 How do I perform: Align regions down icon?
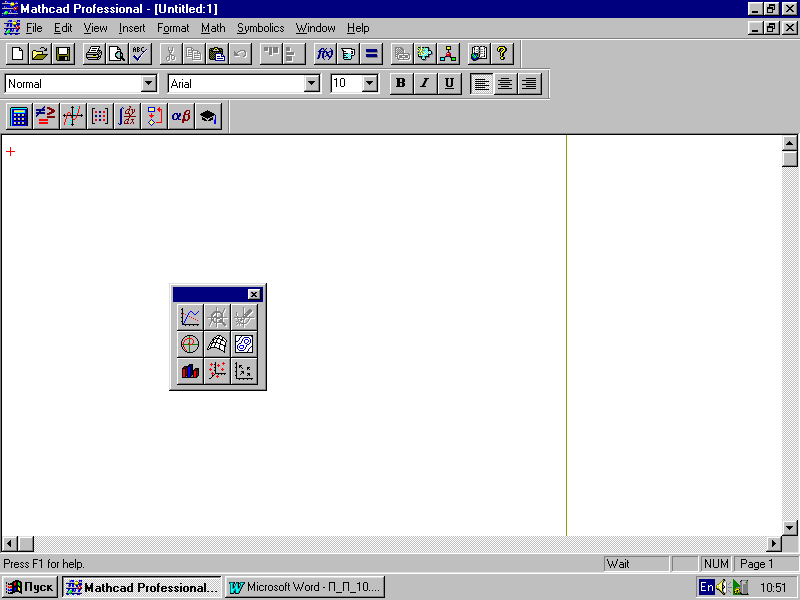coord(294,54)
